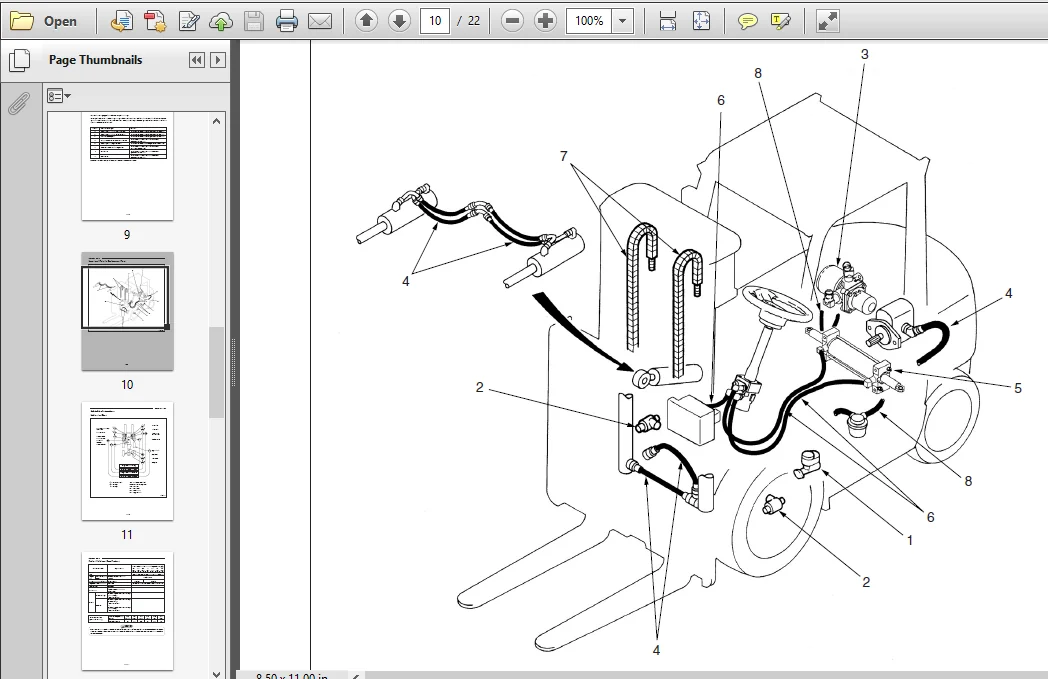The width and height of the screenshot is (1048, 679).
Task: Open the thumbnail options menu dropdown
Action: [59, 96]
